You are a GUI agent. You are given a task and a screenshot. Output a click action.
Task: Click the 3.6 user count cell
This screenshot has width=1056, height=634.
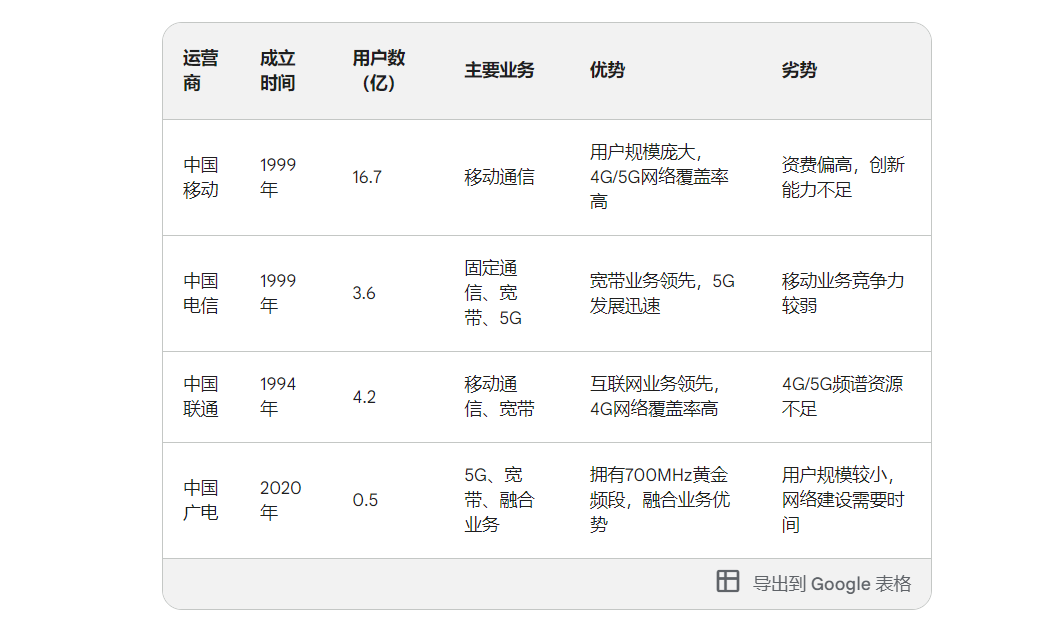coord(364,293)
